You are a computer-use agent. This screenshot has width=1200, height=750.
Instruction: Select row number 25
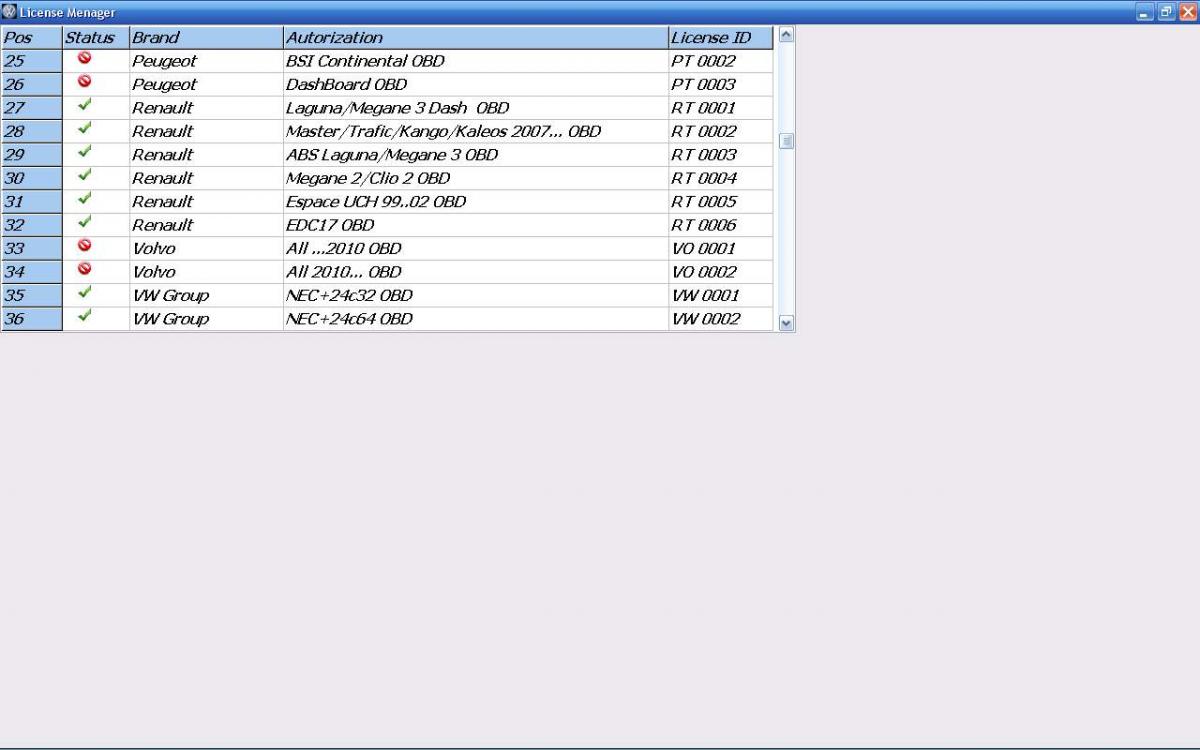32,61
